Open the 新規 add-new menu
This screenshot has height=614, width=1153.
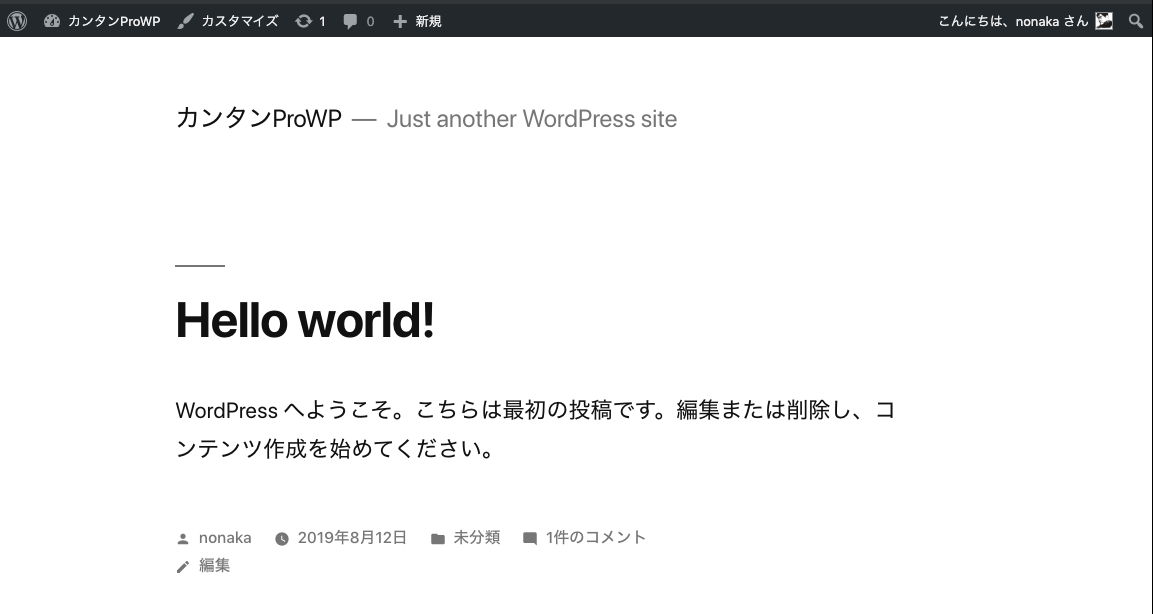point(417,21)
